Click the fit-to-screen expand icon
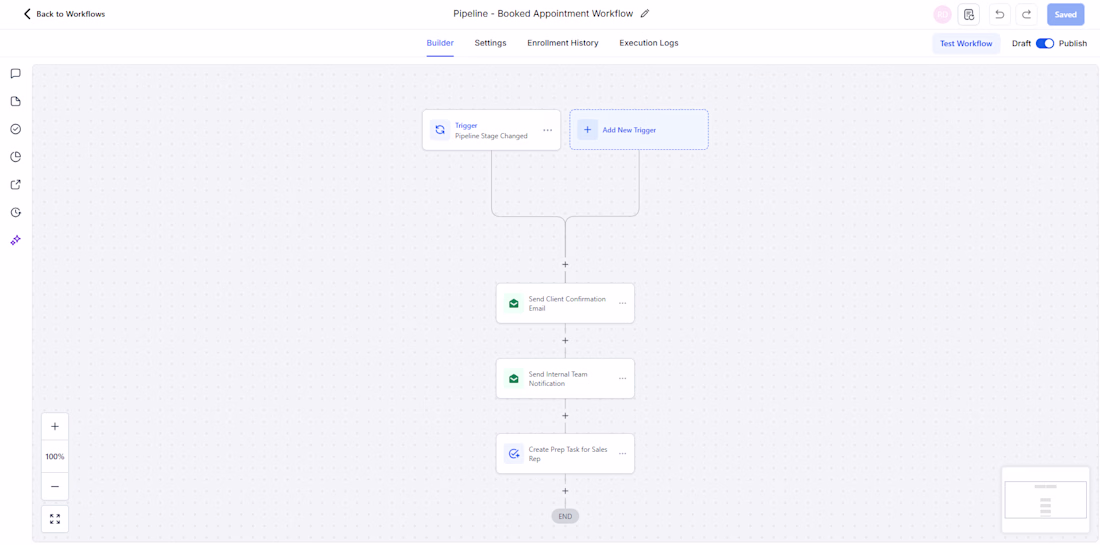Screen dimensions: 1100x545 [55, 519]
